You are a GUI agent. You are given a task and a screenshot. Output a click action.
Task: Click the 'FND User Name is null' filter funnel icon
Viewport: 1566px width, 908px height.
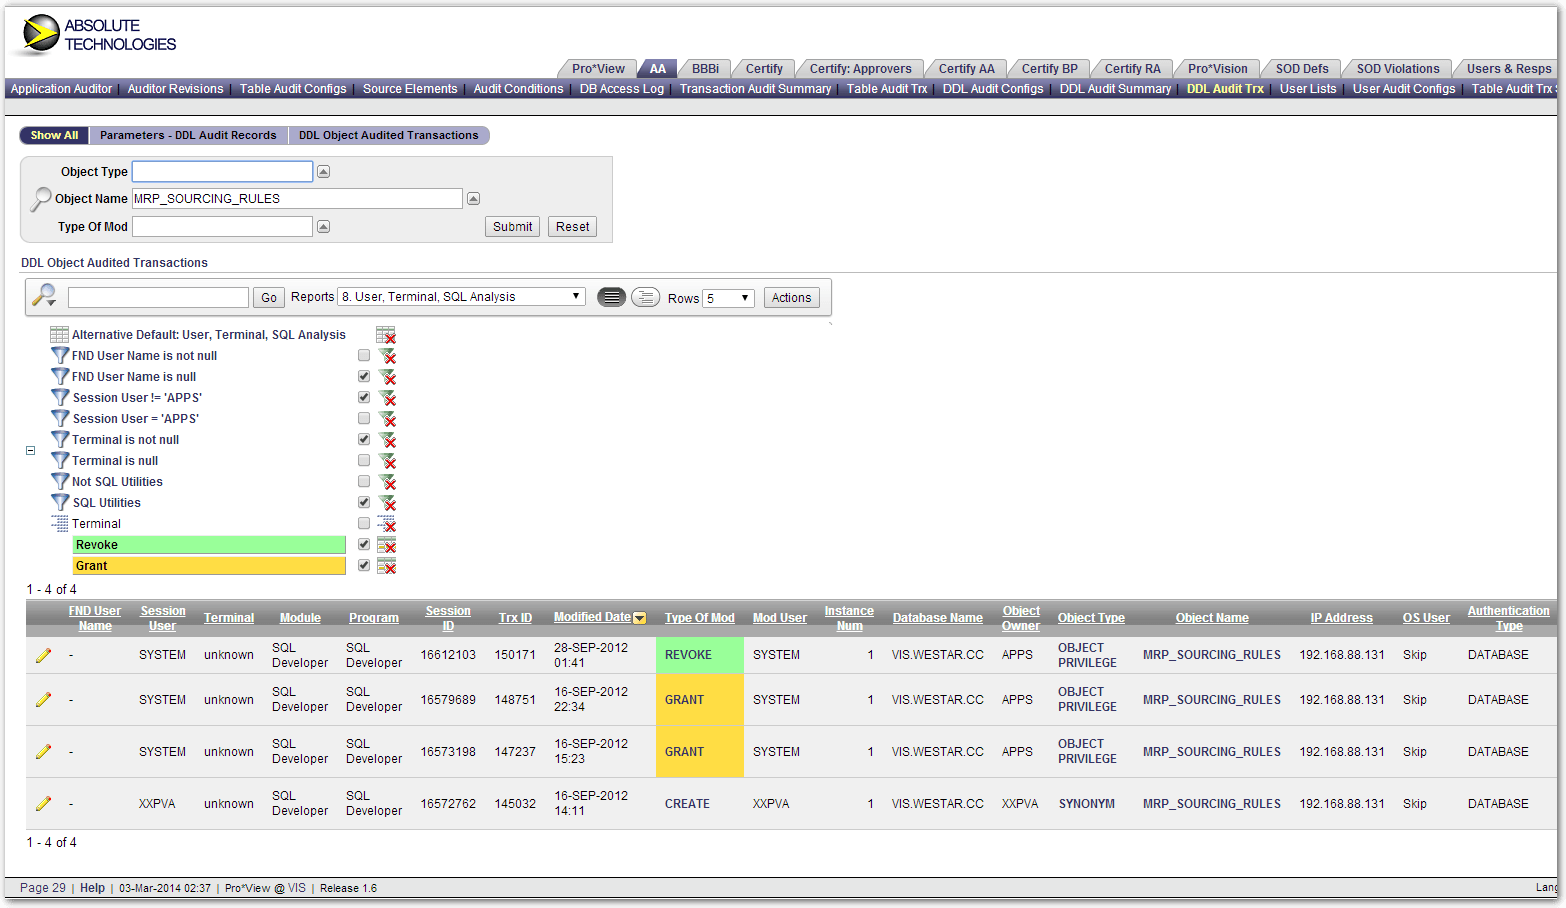[59, 376]
